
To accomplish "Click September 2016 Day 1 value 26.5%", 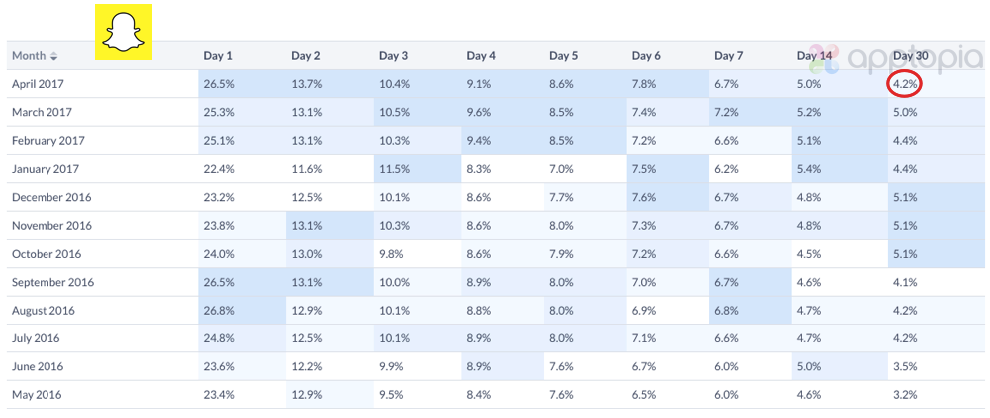I will click(219, 282).
